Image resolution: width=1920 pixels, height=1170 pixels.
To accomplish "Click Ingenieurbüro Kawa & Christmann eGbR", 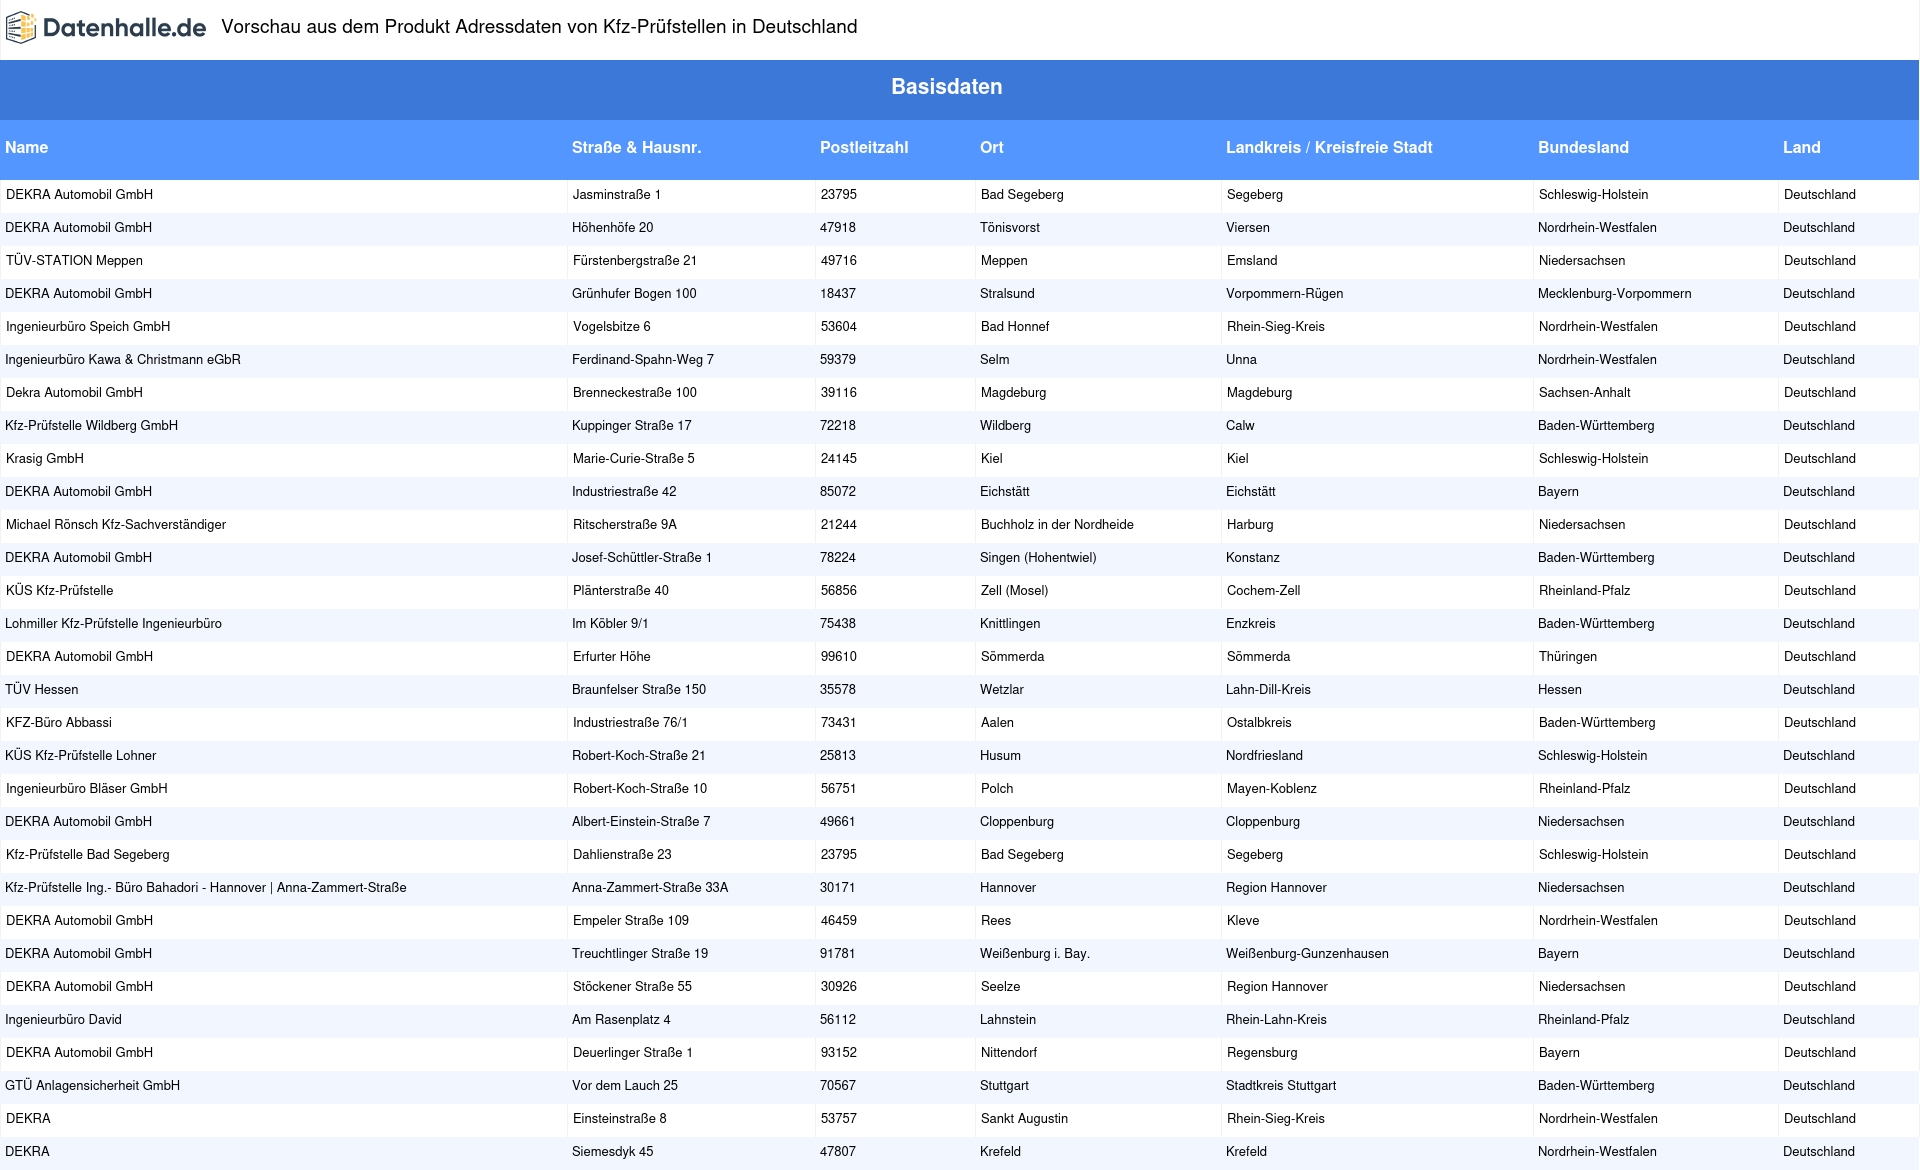I will (x=123, y=359).
